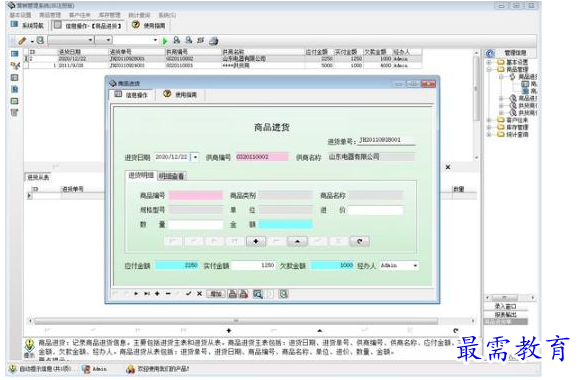
Task: Click the up-arrow button in 进货明细 navigator
Action: (297, 241)
